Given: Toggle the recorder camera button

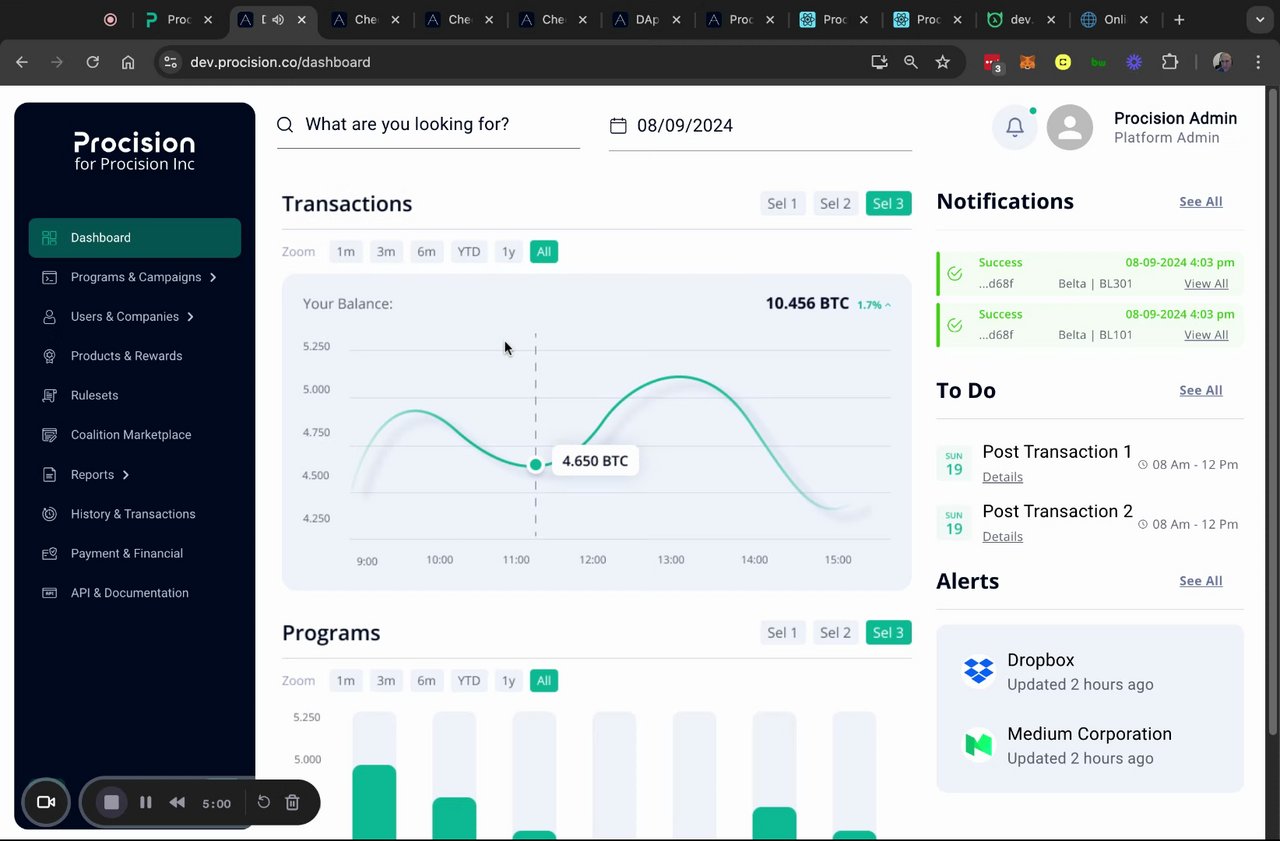Looking at the screenshot, I should (45, 802).
